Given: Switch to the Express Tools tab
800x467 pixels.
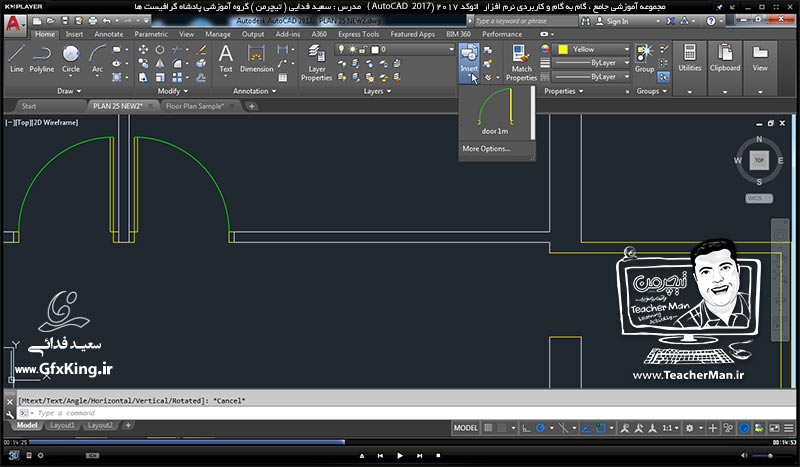Looking at the screenshot, I should click(x=359, y=34).
